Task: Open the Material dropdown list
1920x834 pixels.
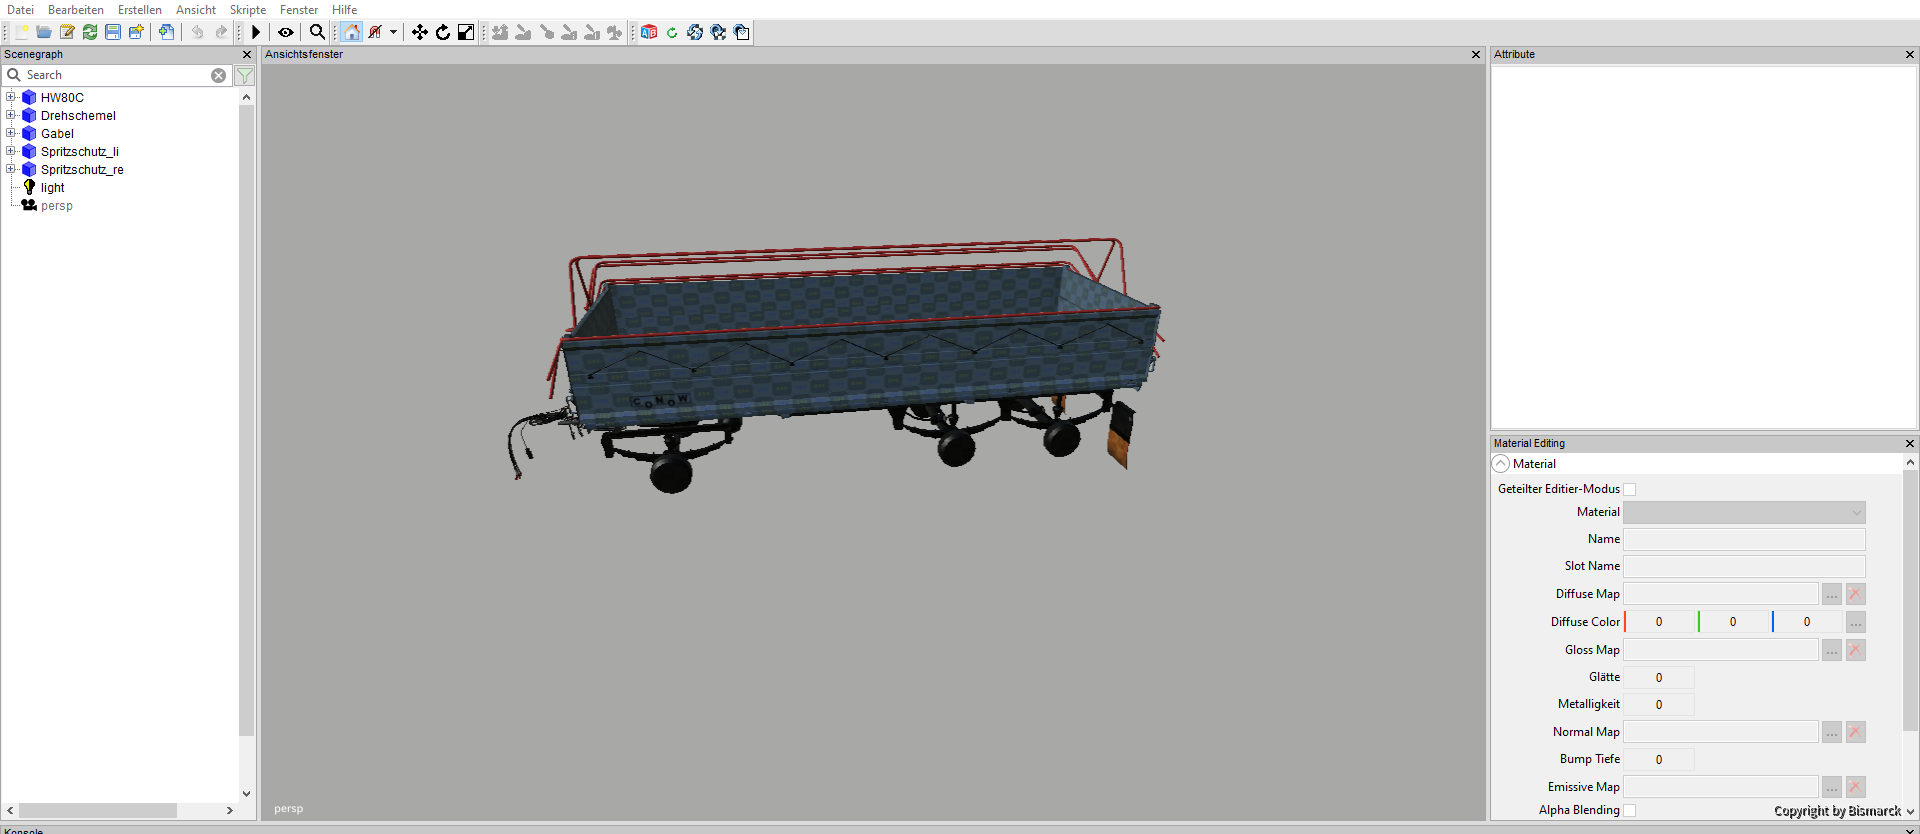Action: [x=1744, y=512]
